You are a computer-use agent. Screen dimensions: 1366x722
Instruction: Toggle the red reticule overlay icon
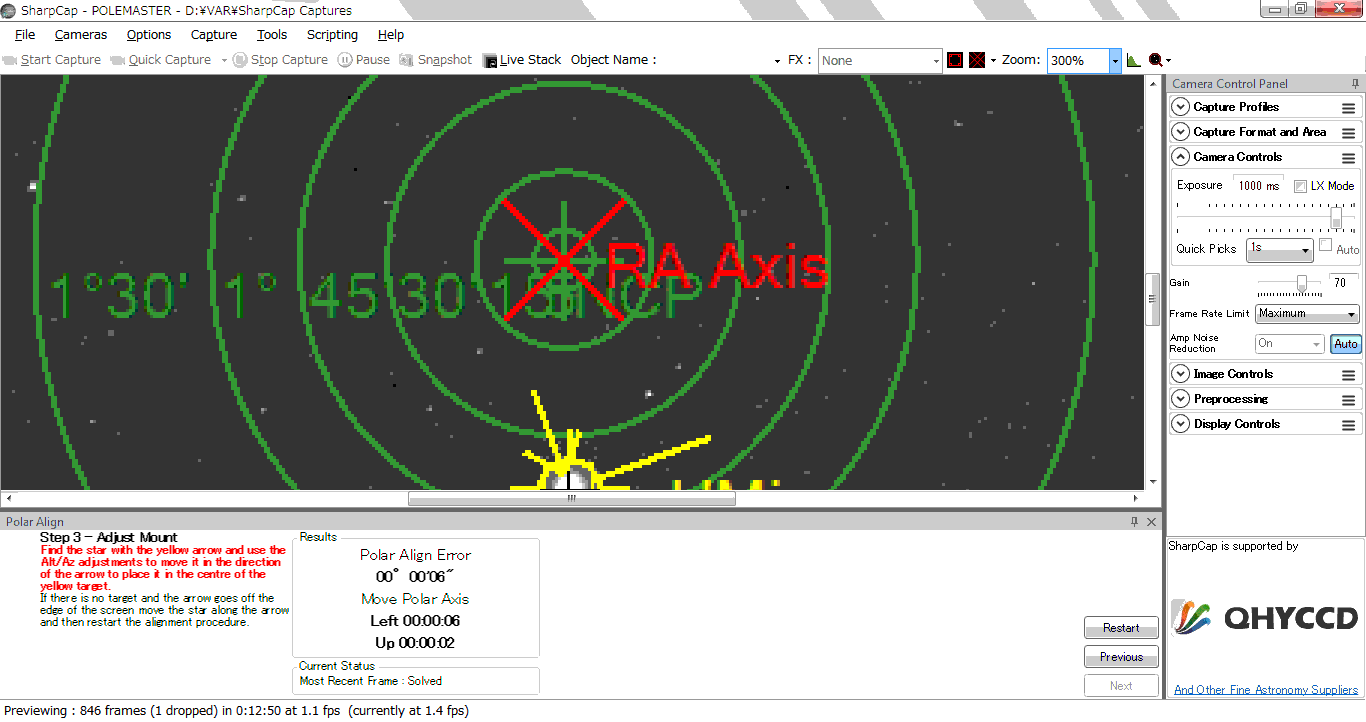click(x=977, y=60)
